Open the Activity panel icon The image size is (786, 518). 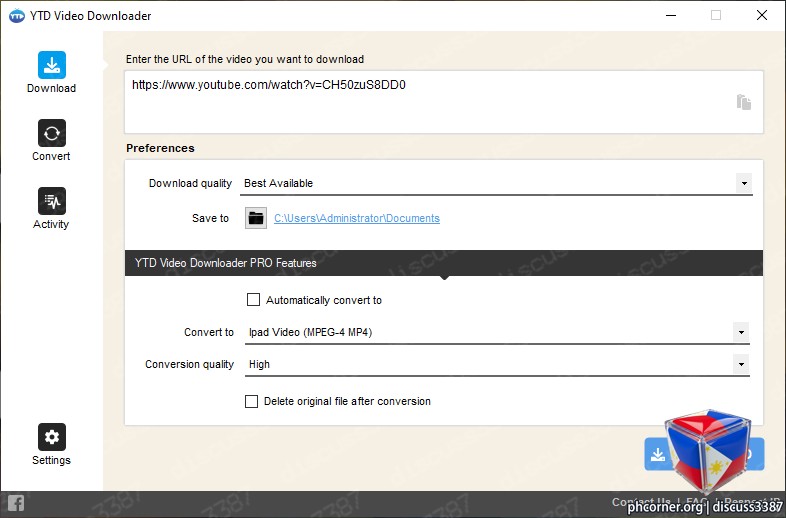click(x=52, y=201)
